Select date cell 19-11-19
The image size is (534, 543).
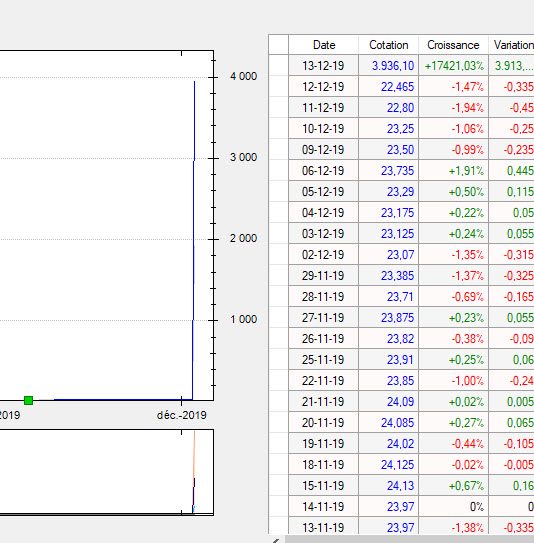tap(323, 443)
